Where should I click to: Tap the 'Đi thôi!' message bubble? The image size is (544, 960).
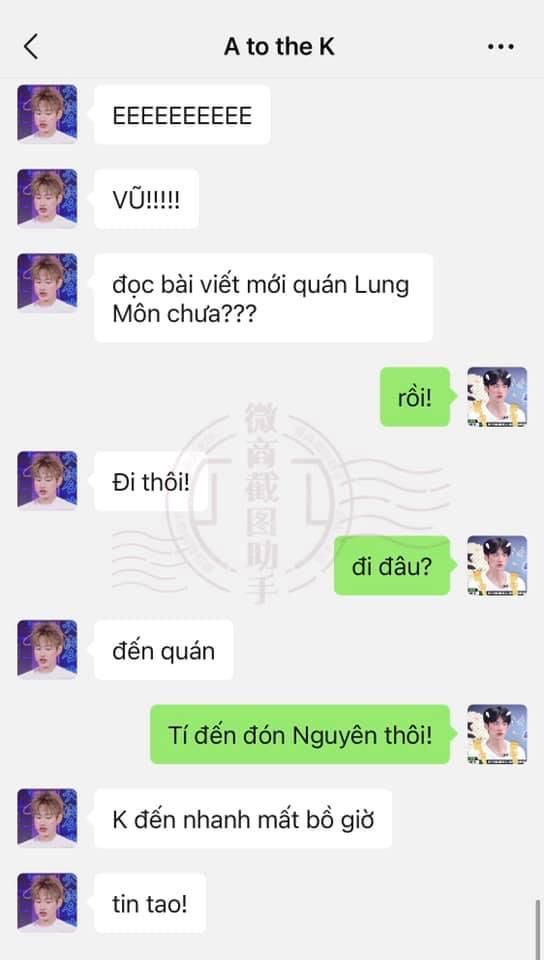pyautogui.click(x=151, y=481)
